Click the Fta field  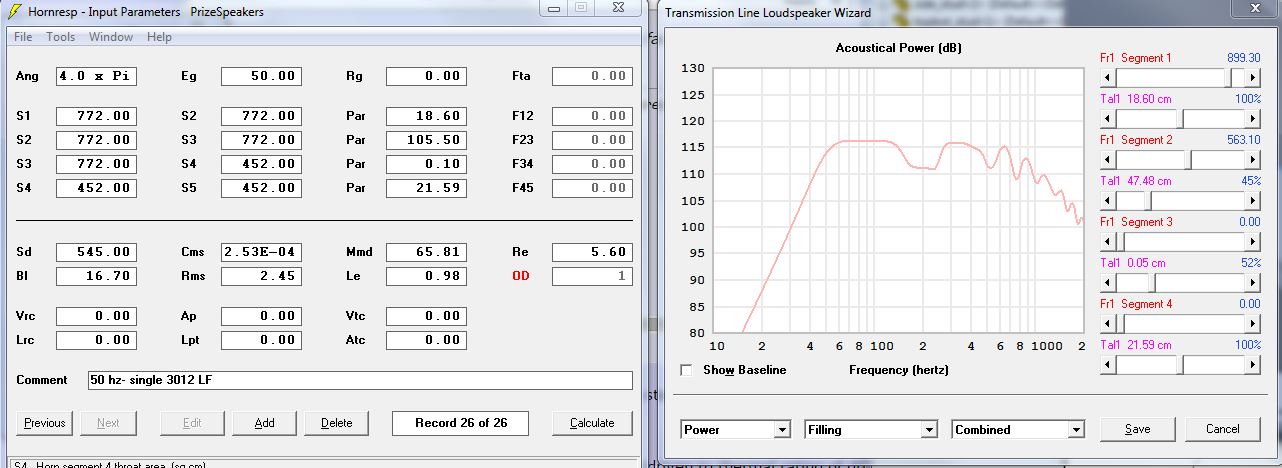[x=592, y=76]
